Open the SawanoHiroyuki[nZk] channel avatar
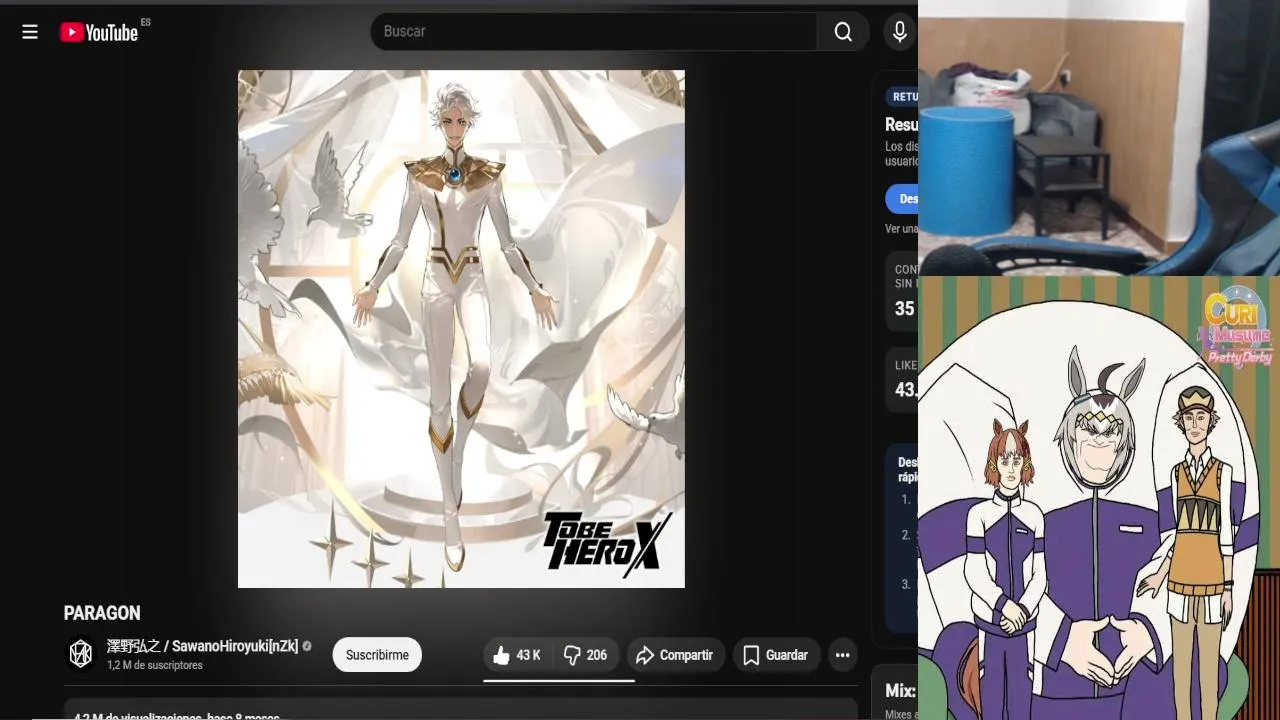The height and width of the screenshot is (720, 1280). [81, 654]
